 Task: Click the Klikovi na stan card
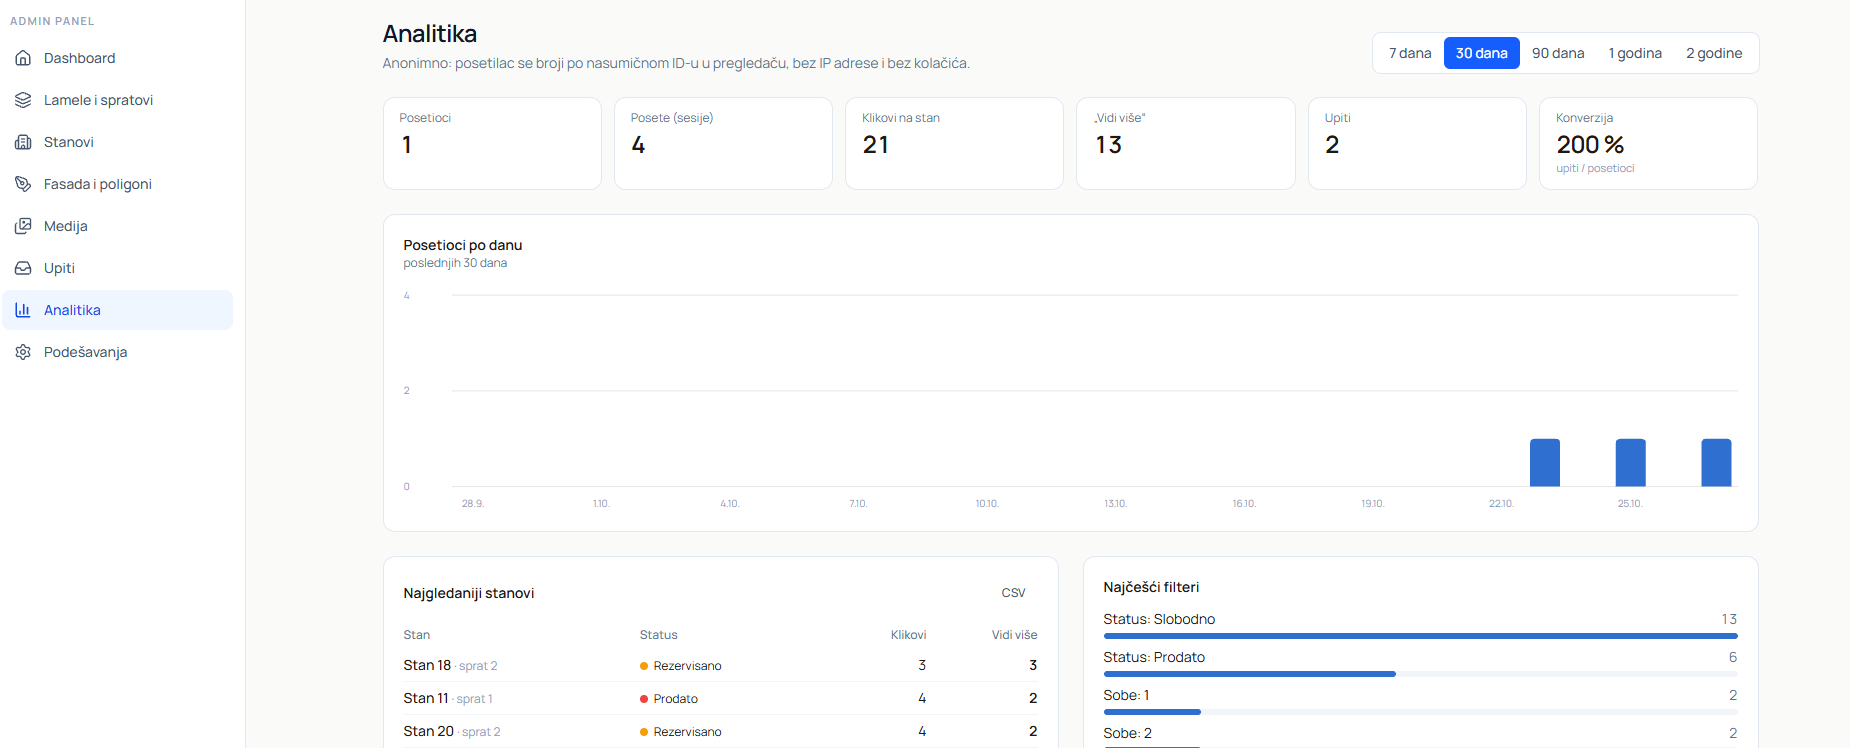(x=954, y=143)
